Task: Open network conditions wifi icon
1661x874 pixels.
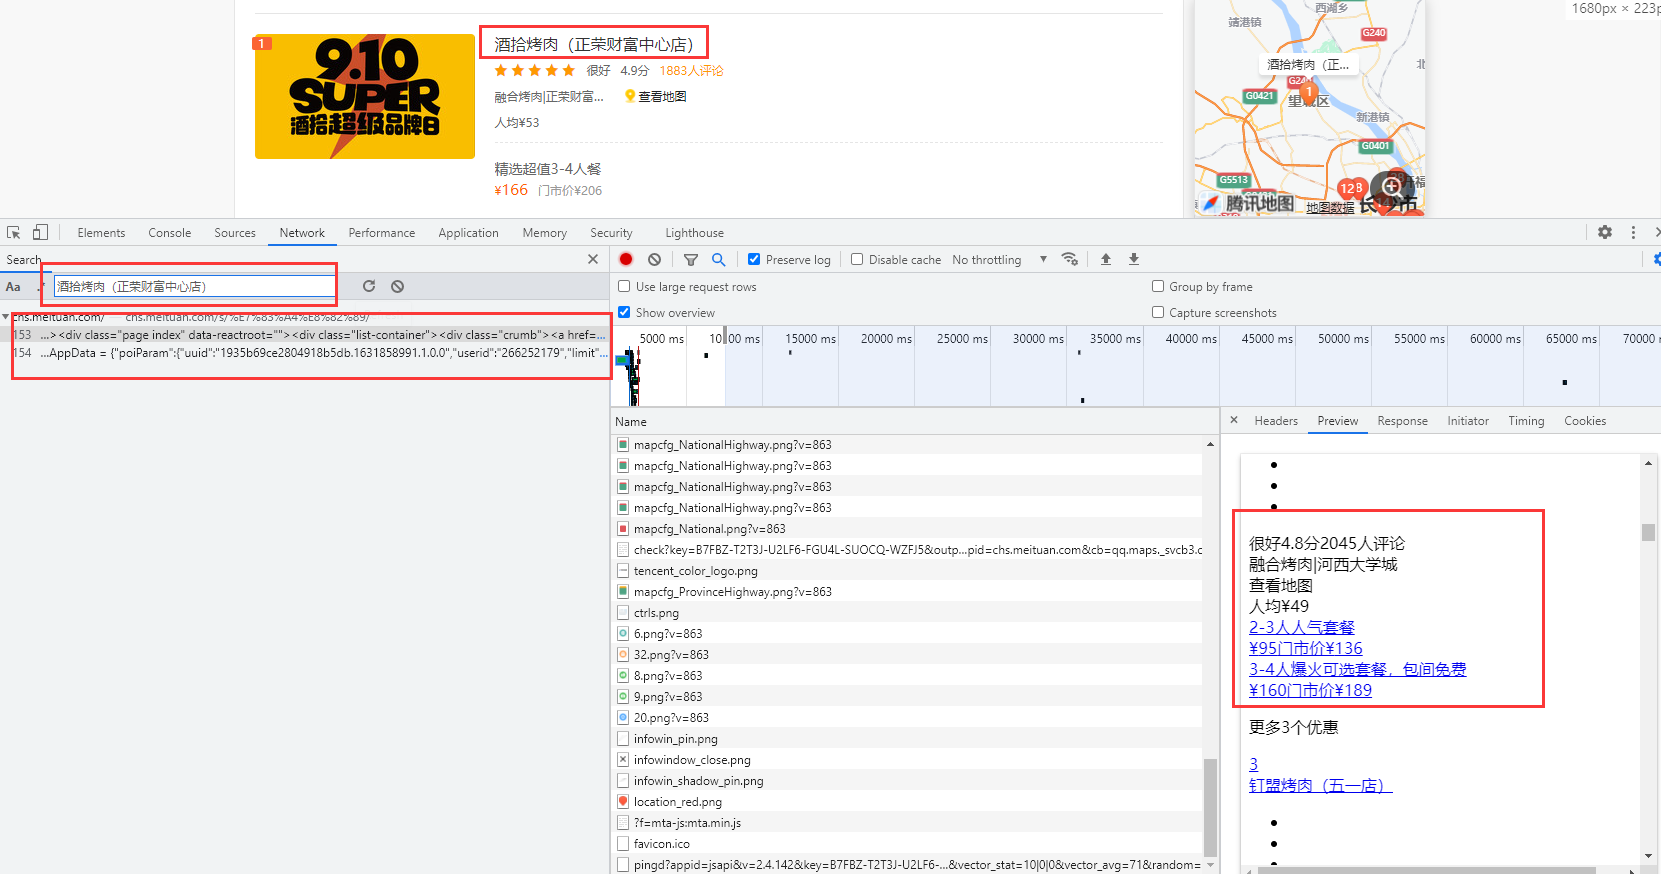Action: 1070,259
